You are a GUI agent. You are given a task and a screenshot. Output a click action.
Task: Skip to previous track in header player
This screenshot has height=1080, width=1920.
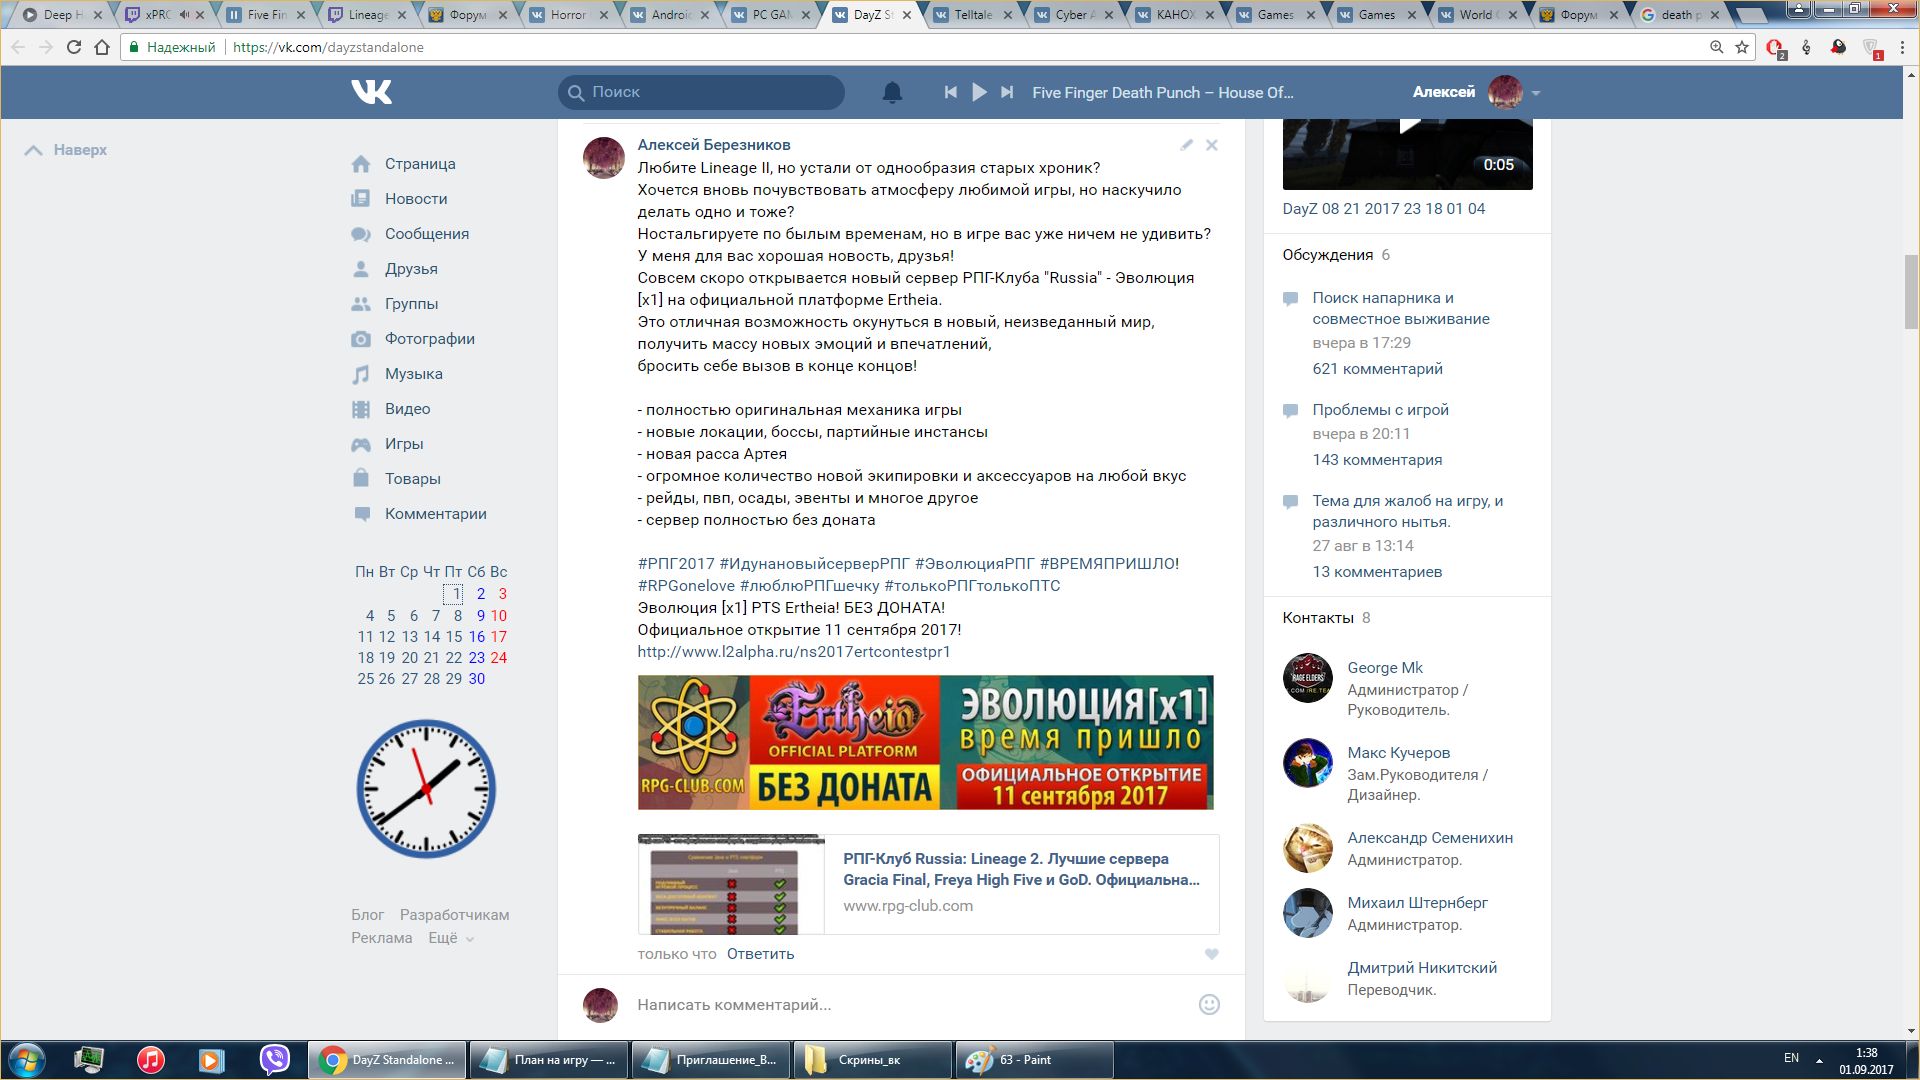(x=950, y=92)
